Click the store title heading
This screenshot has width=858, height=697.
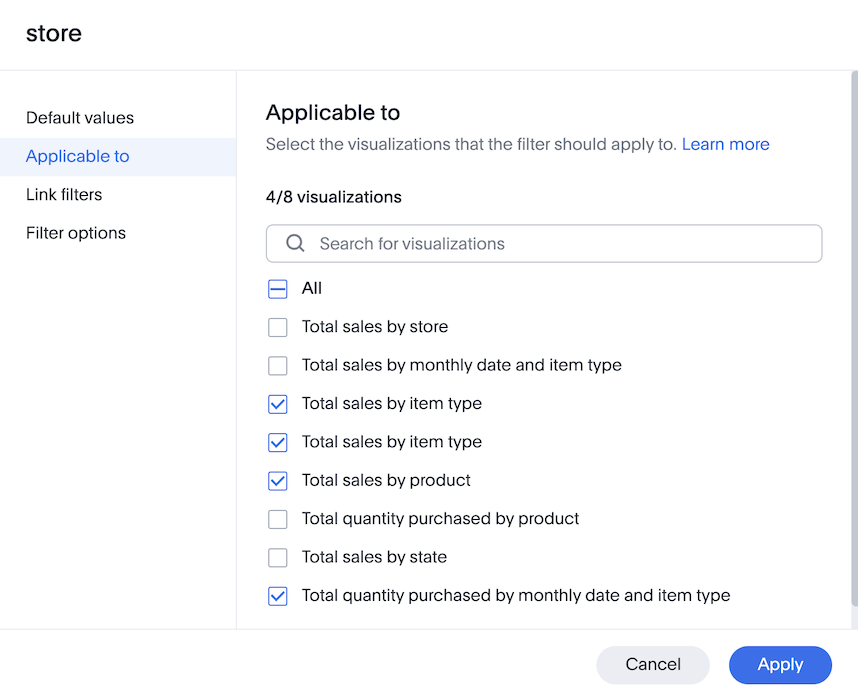point(53,33)
